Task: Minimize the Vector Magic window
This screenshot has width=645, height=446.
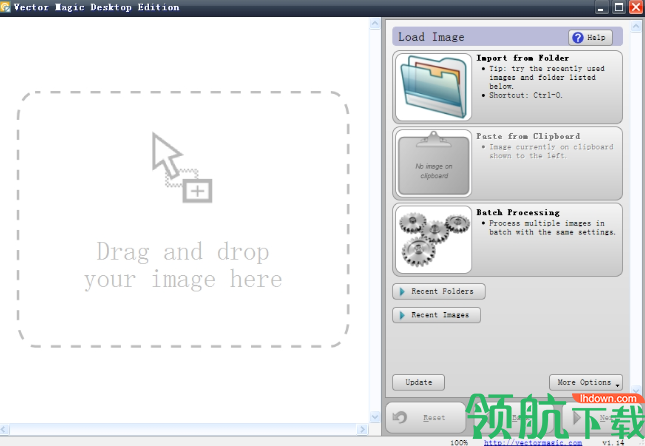Action: click(601, 7)
